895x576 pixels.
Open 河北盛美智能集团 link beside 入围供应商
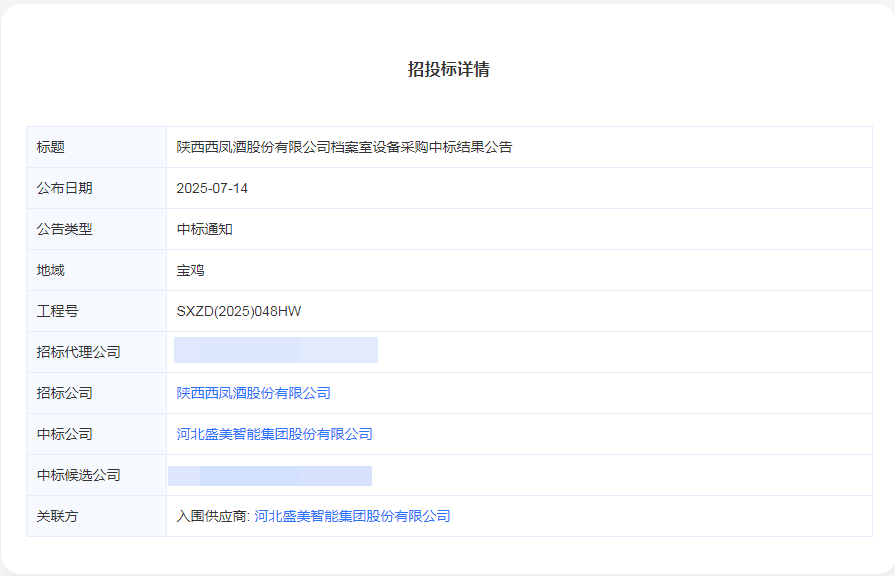pyautogui.click(x=352, y=516)
